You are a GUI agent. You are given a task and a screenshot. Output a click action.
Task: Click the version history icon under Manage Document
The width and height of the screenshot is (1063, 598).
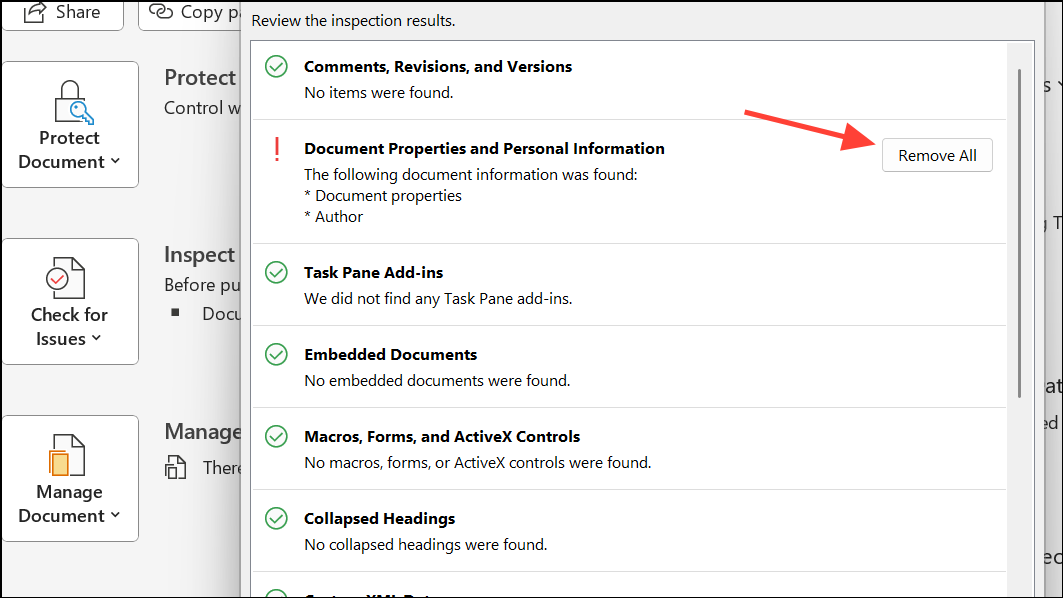click(176, 467)
